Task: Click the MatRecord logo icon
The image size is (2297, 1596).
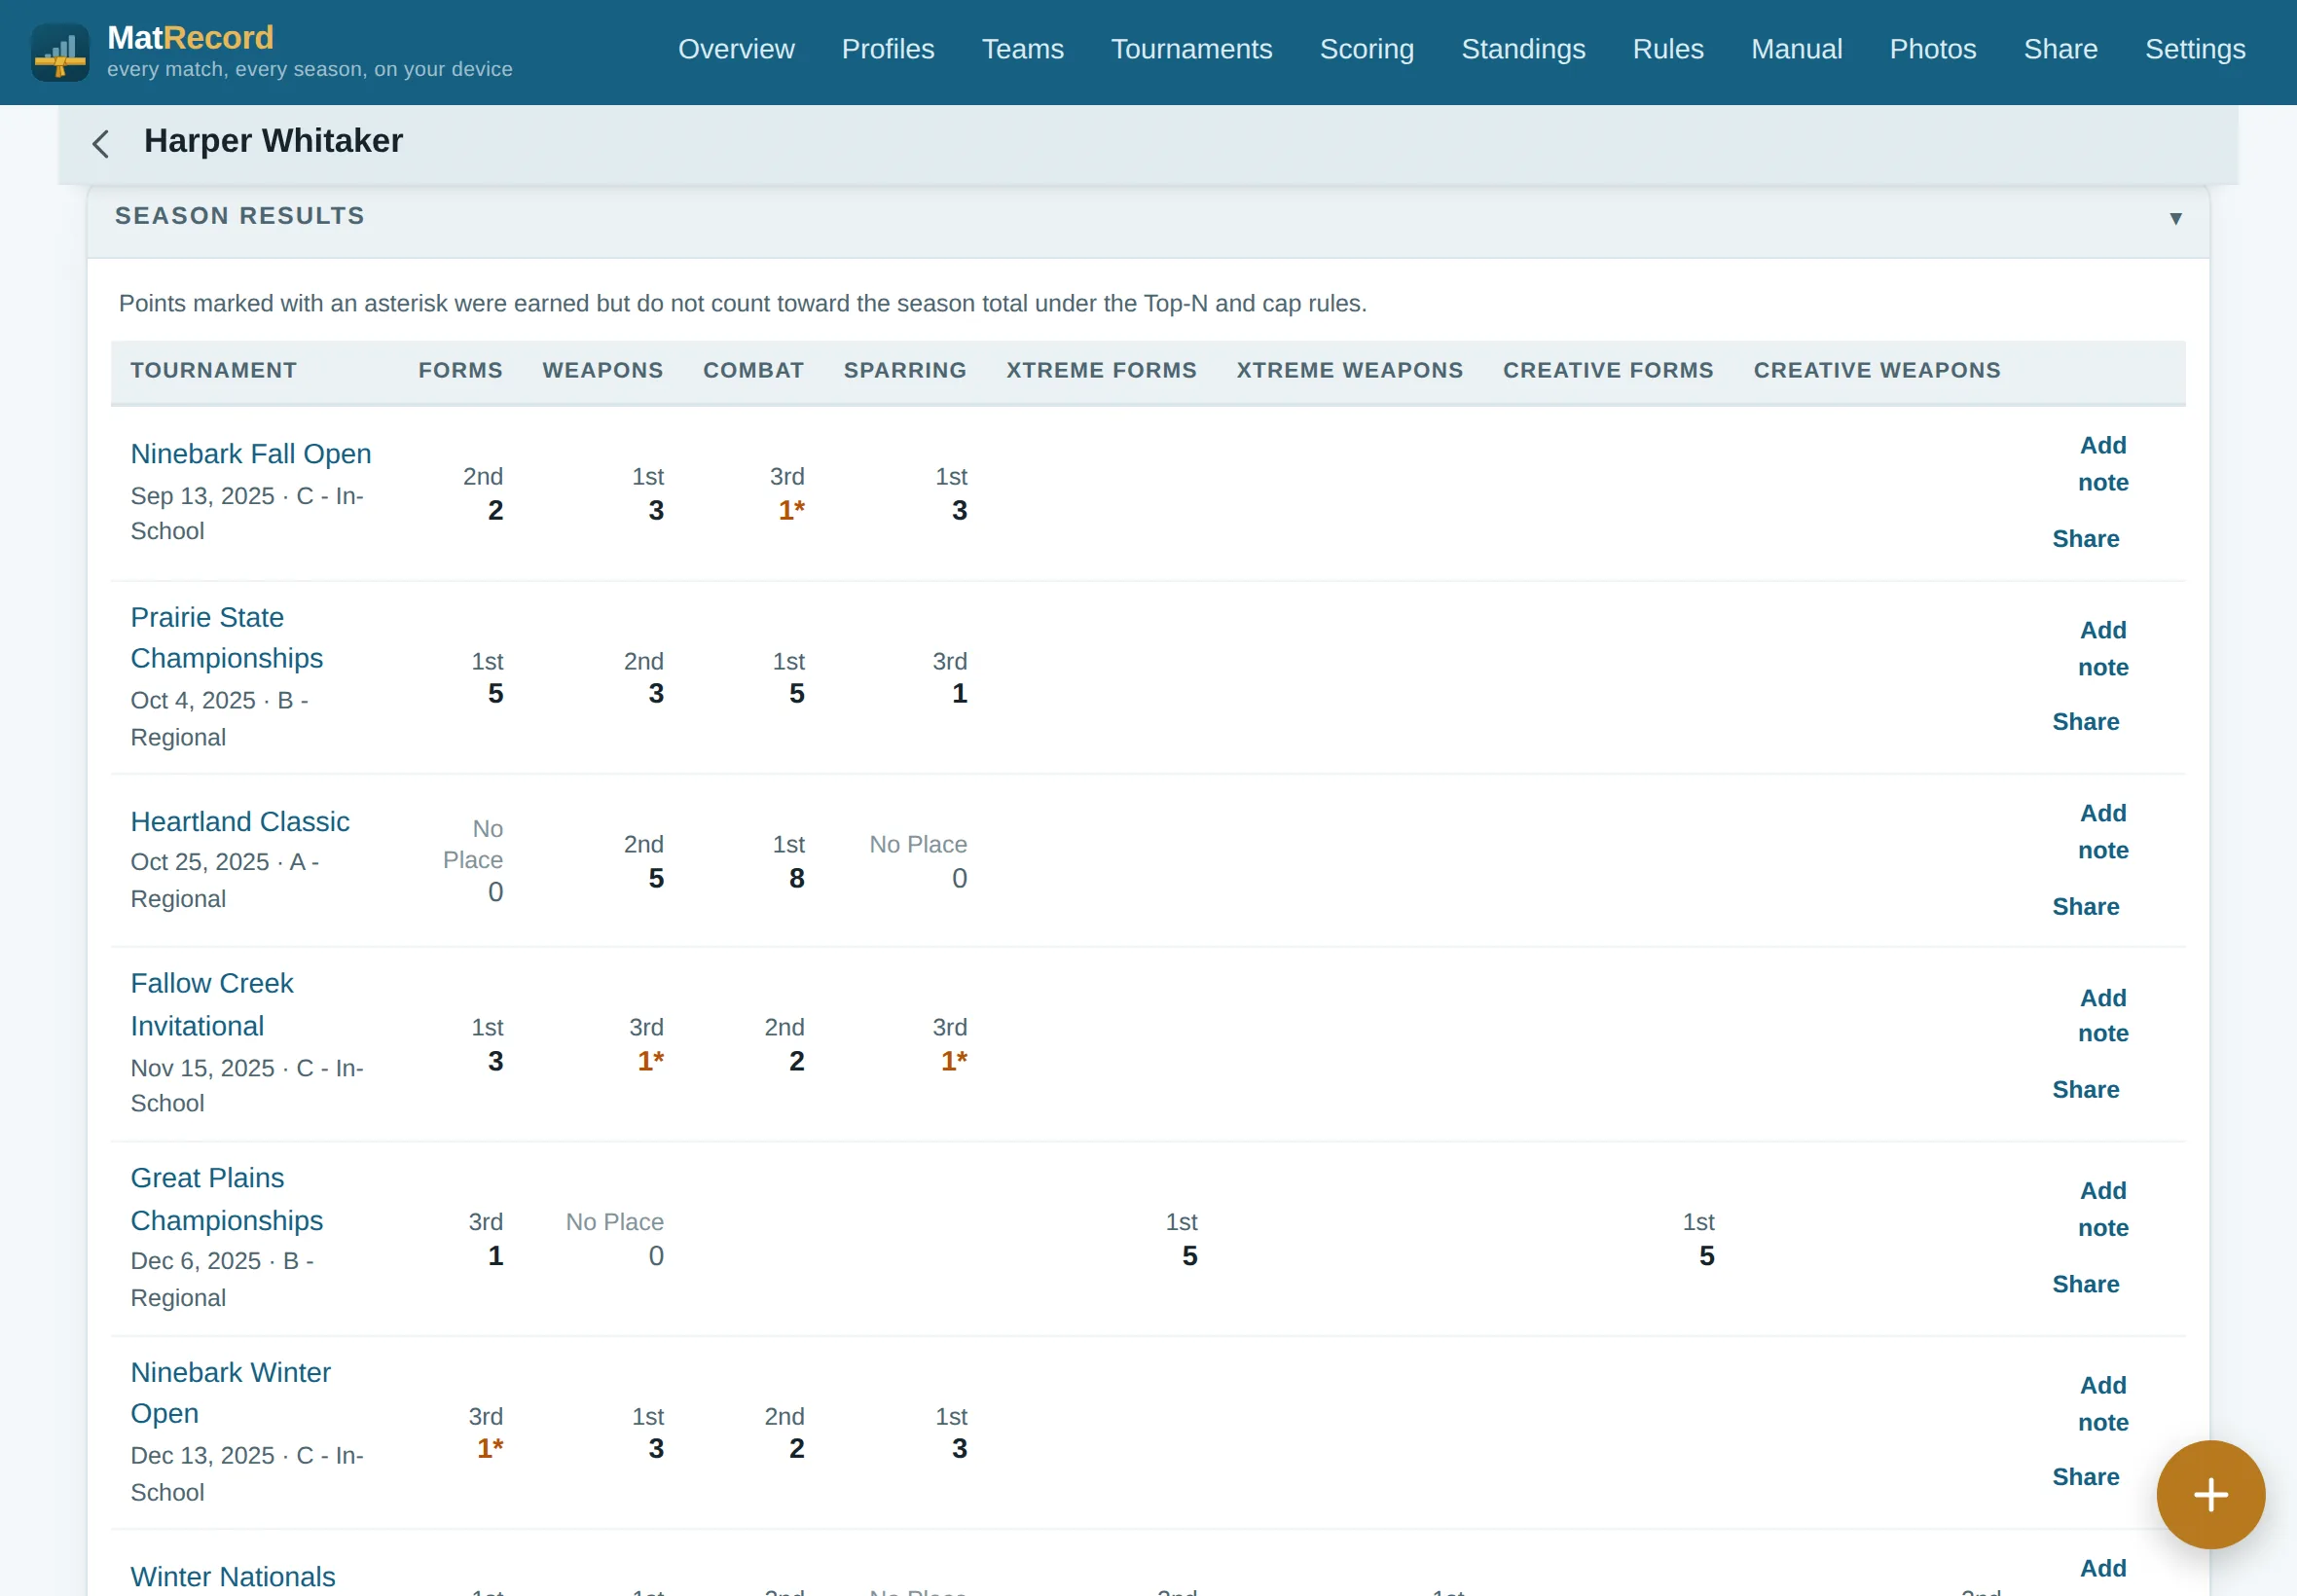Action: pyautogui.click(x=60, y=52)
